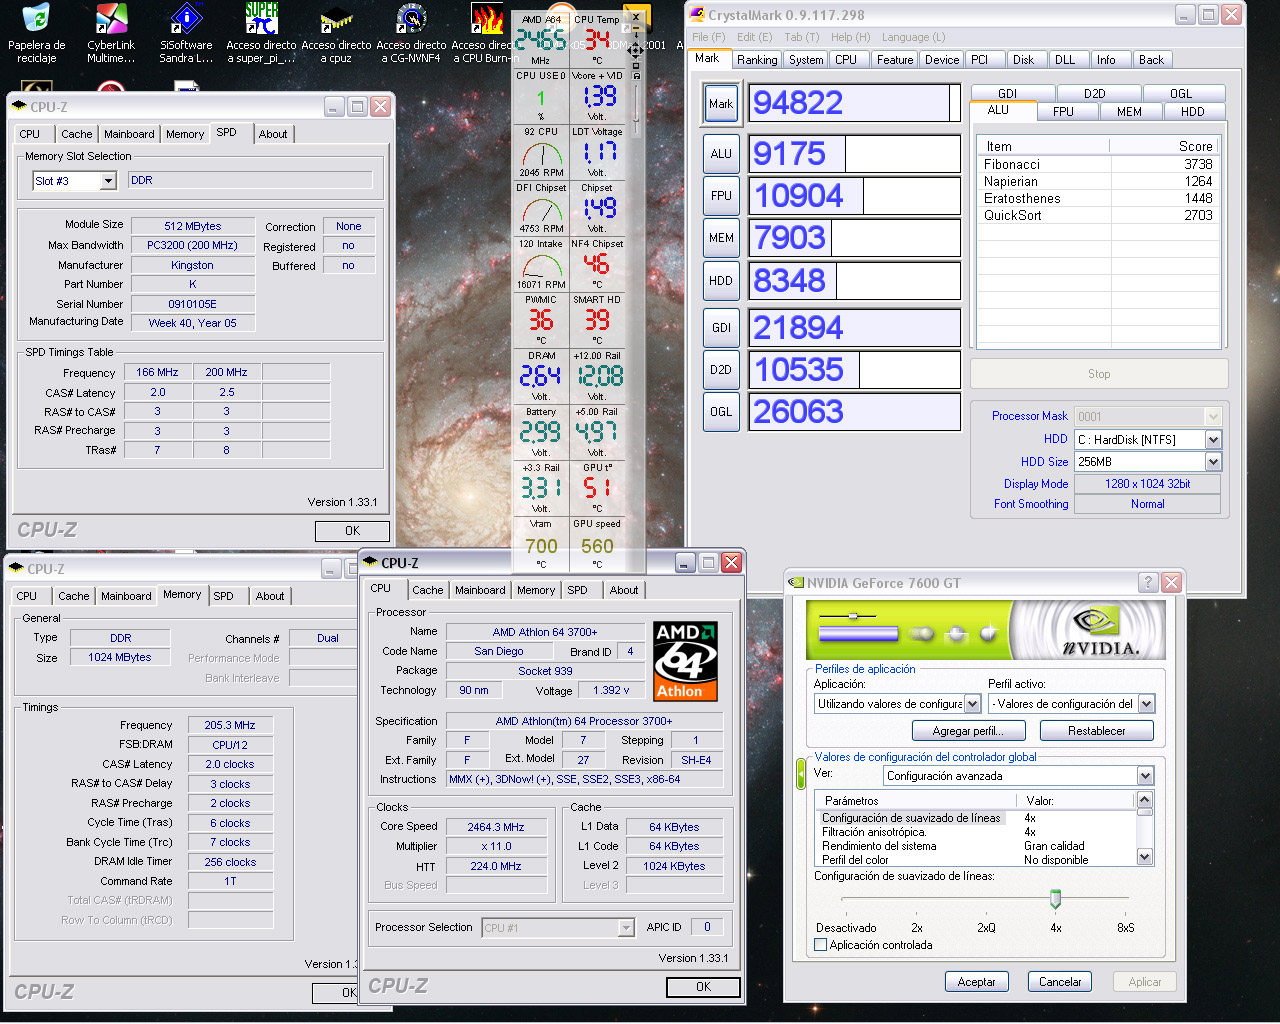This screenshot has height=1024, width=1280.
Task: Click the antialiasing slider handle at 4x
Action: pyautogui.click(x=1055, y=899)
